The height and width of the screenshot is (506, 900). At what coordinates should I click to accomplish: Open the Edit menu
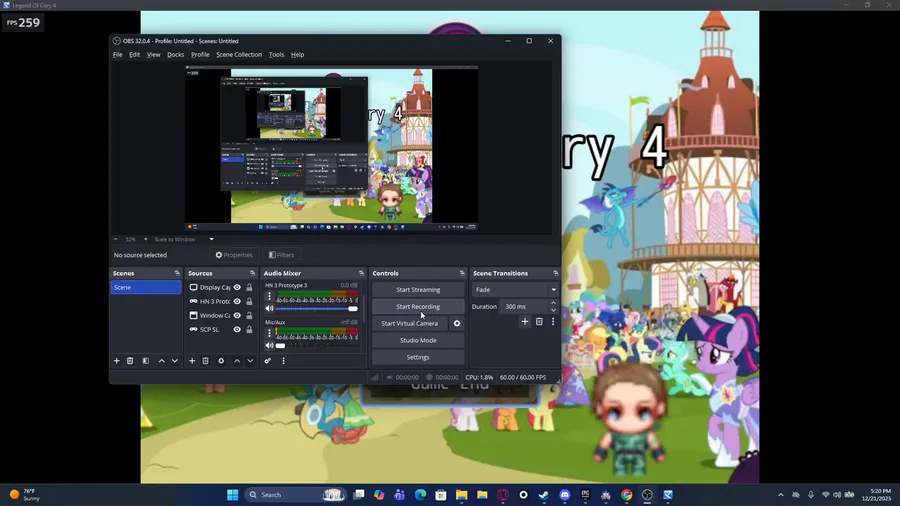click(134, 55)
